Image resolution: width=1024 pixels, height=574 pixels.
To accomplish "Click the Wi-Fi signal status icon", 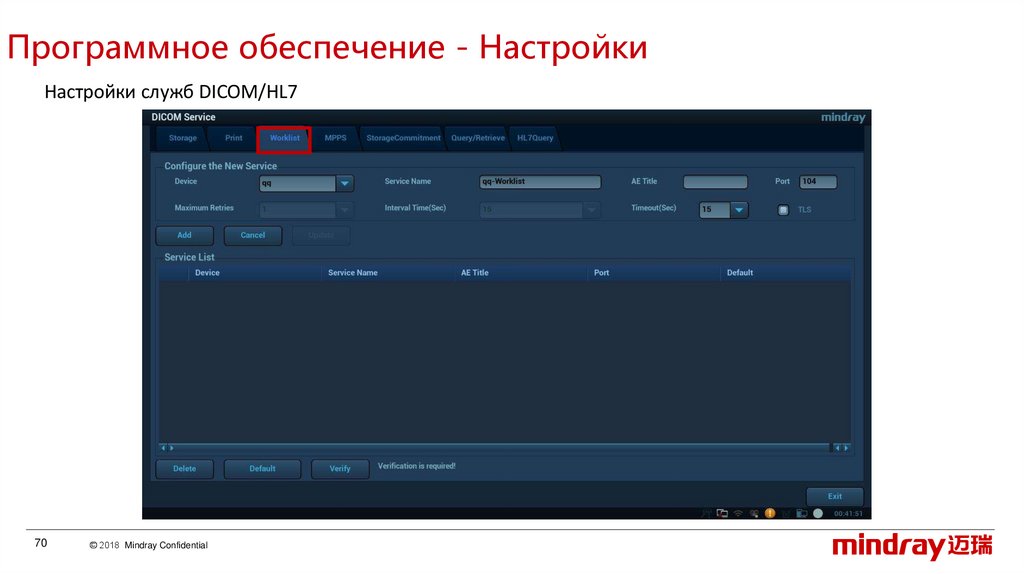I will coord(738,513).
